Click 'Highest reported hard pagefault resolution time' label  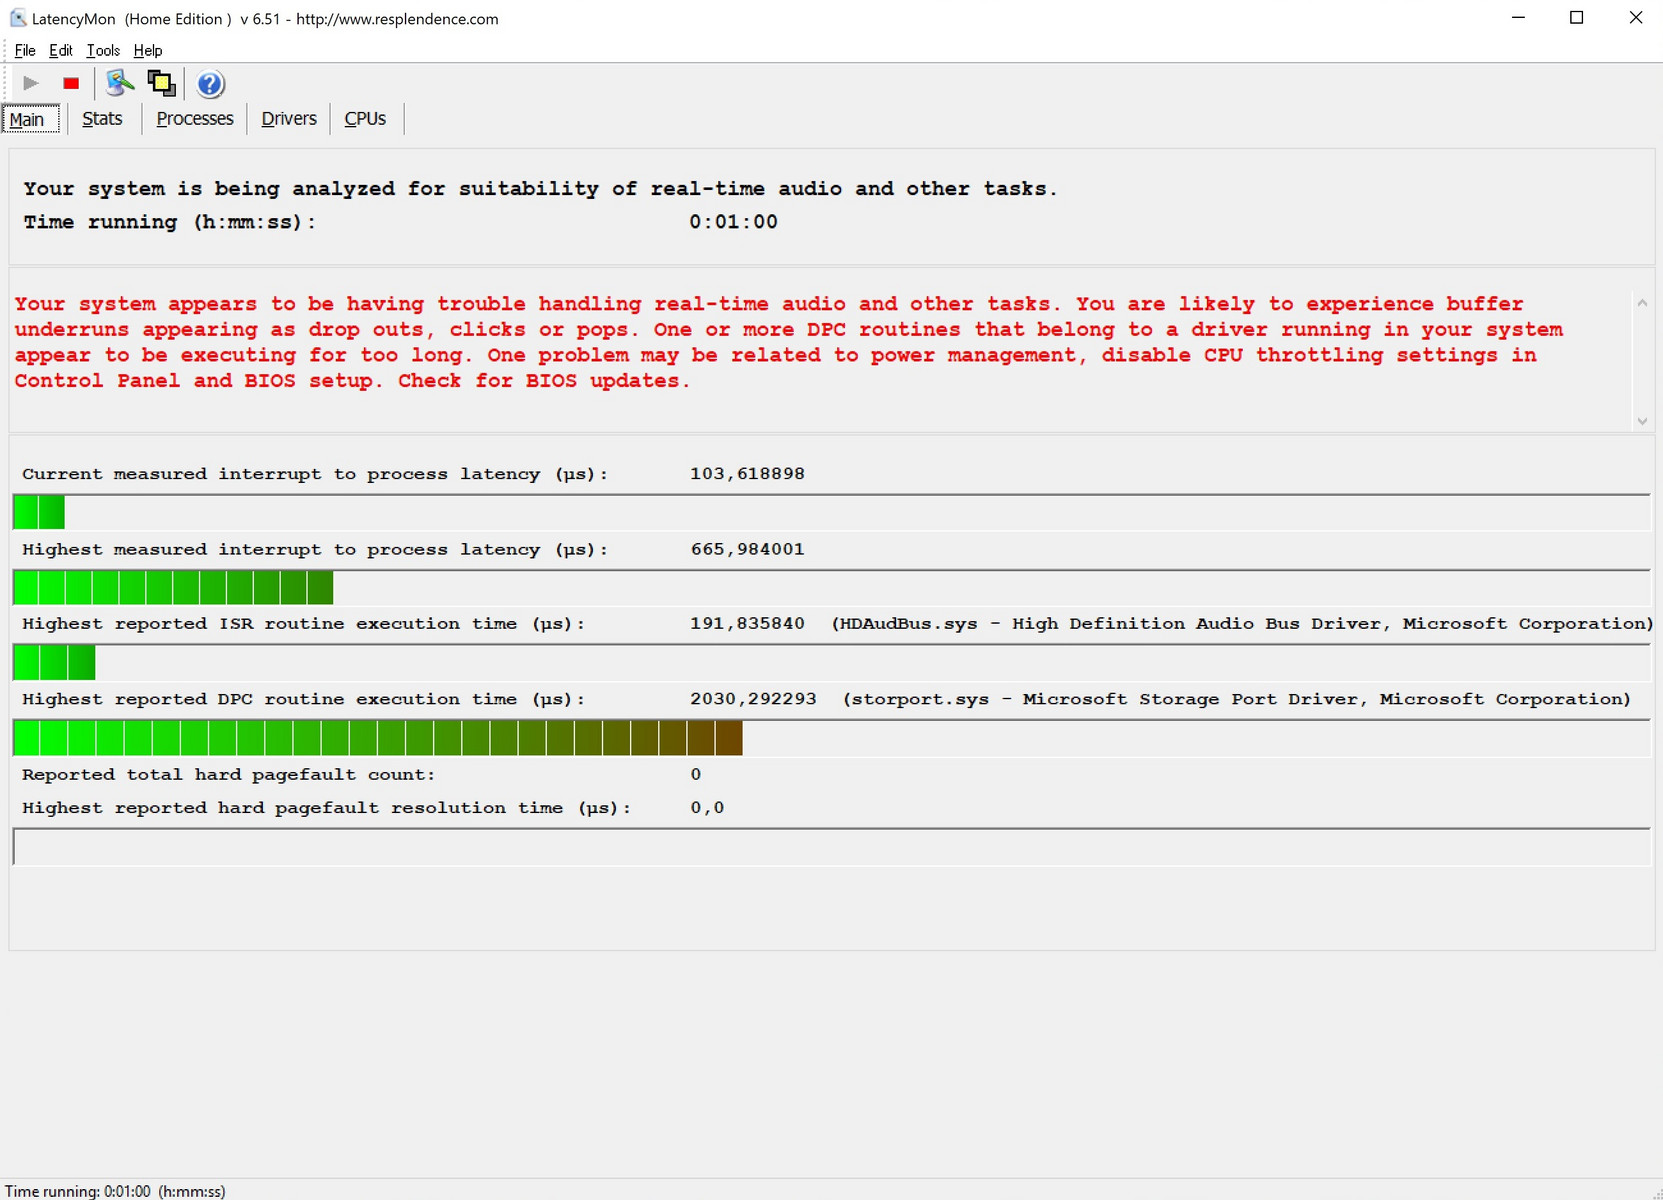tap(327, 808)
